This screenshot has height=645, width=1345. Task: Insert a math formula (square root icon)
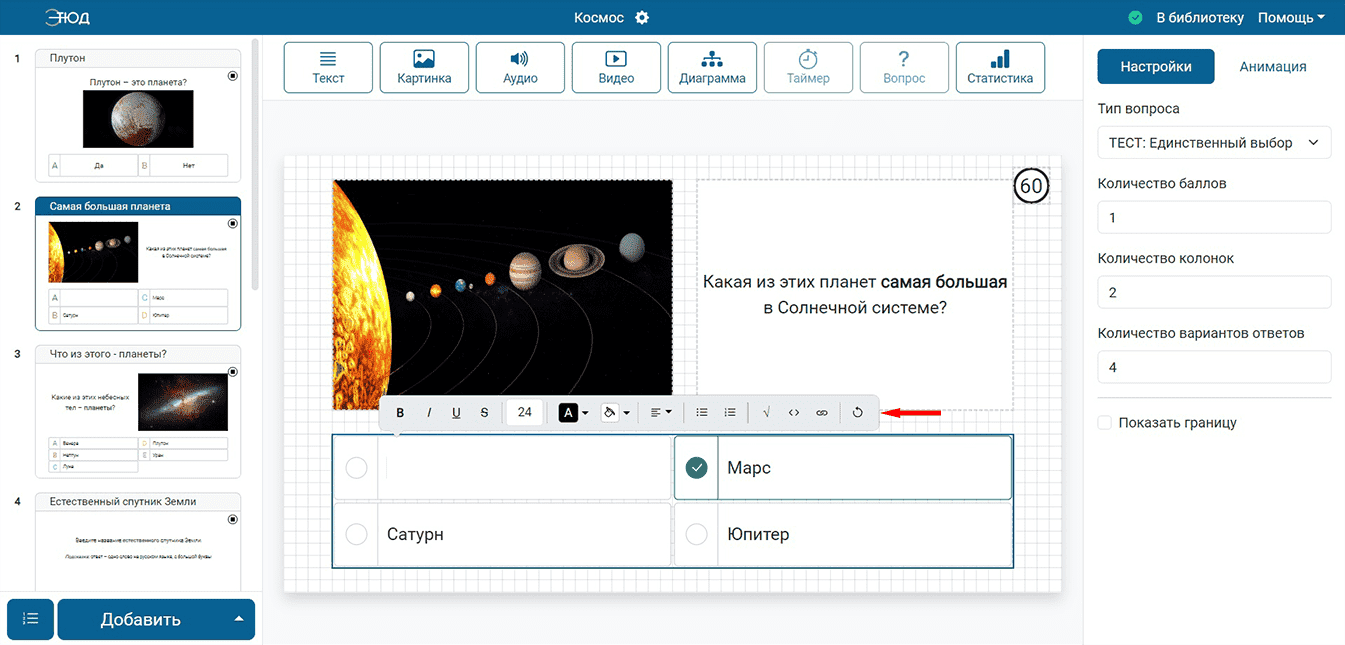(766, 412)
